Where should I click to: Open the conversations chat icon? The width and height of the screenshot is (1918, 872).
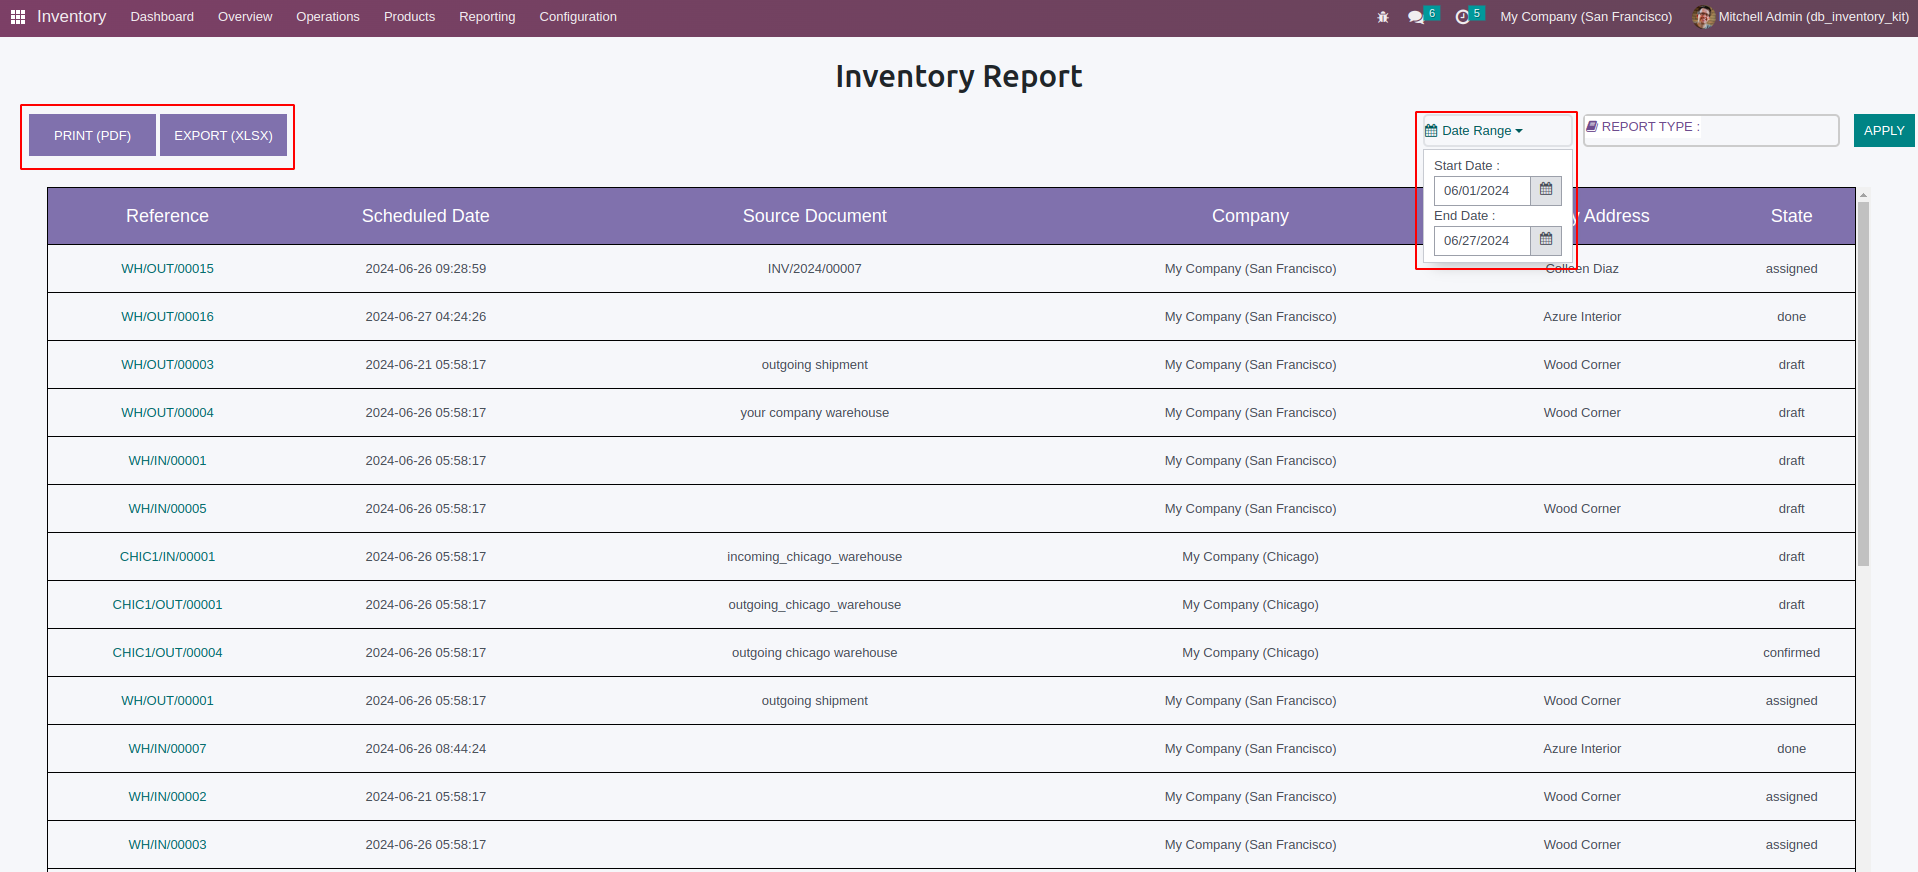[x=1416, y=17]
